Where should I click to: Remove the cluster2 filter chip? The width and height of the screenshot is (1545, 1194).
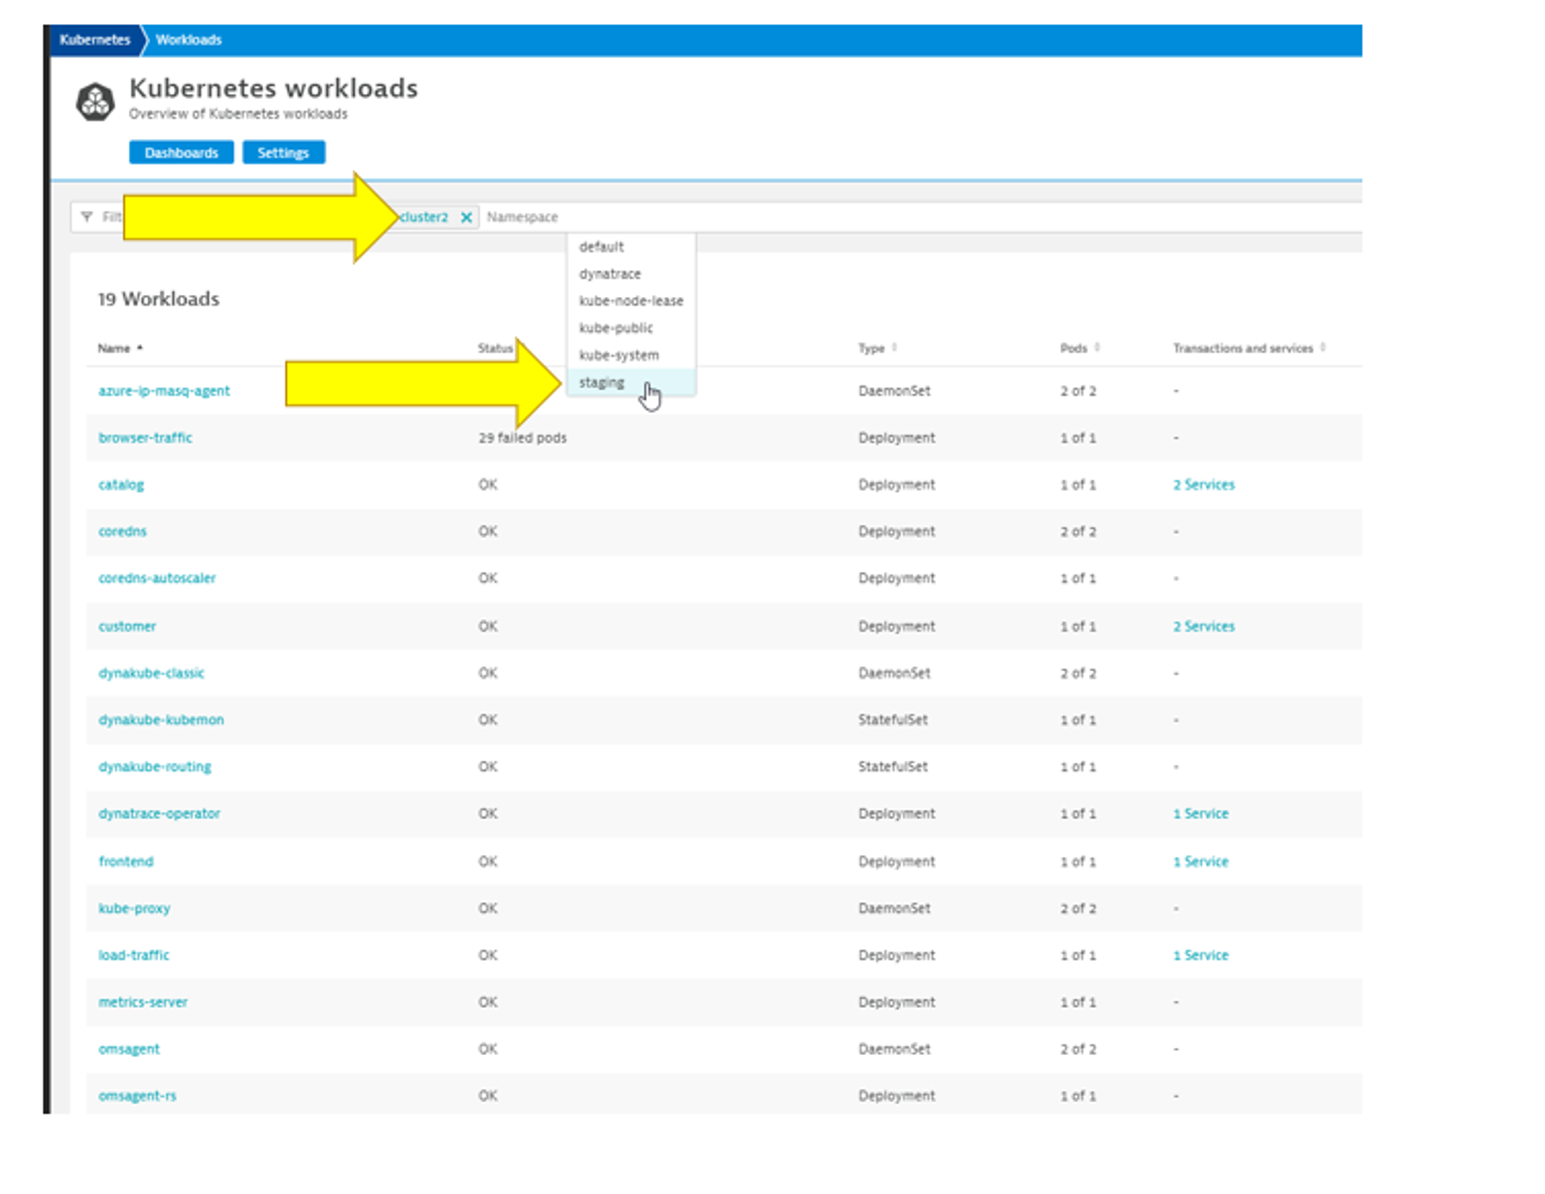point(466,217)
